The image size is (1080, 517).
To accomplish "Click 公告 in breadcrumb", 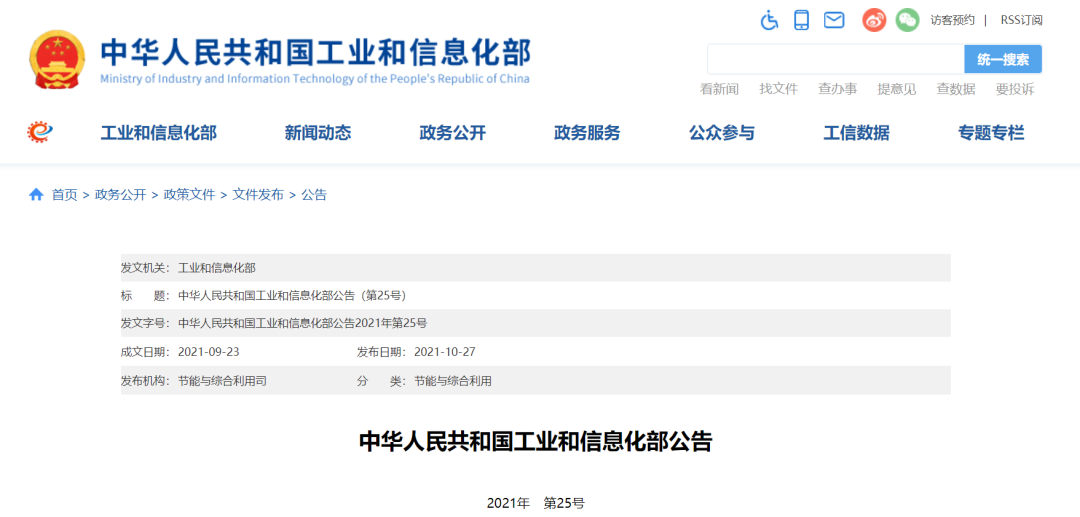I will [x=314, y=195].
